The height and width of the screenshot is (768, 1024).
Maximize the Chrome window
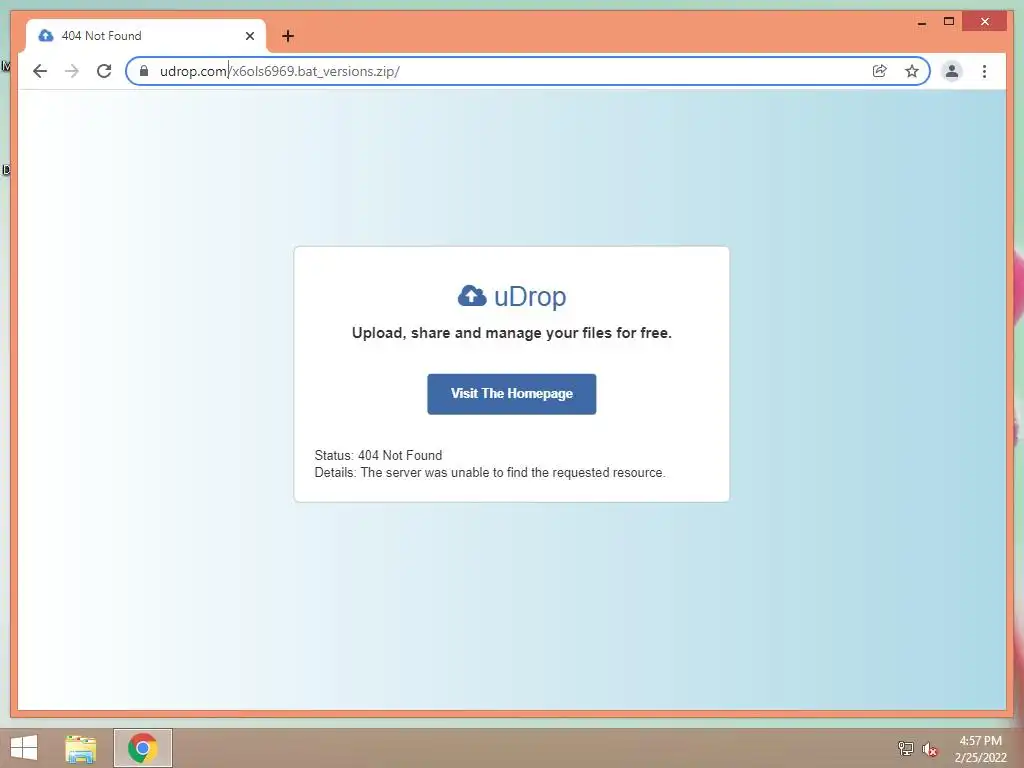pyautogui.click(x=949, y=22)
